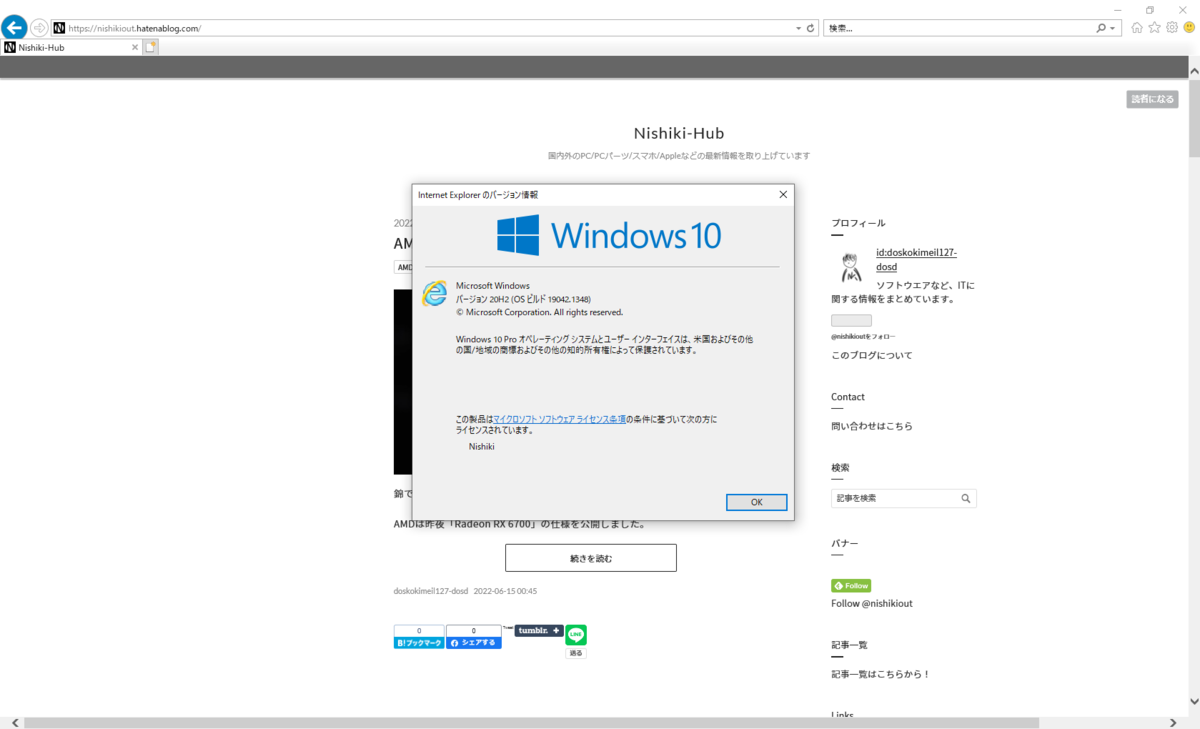The image size is (1200, 729).
Task: Open the address bar autocomplete dropdown arrow
Action: click(x=798, y=28)
